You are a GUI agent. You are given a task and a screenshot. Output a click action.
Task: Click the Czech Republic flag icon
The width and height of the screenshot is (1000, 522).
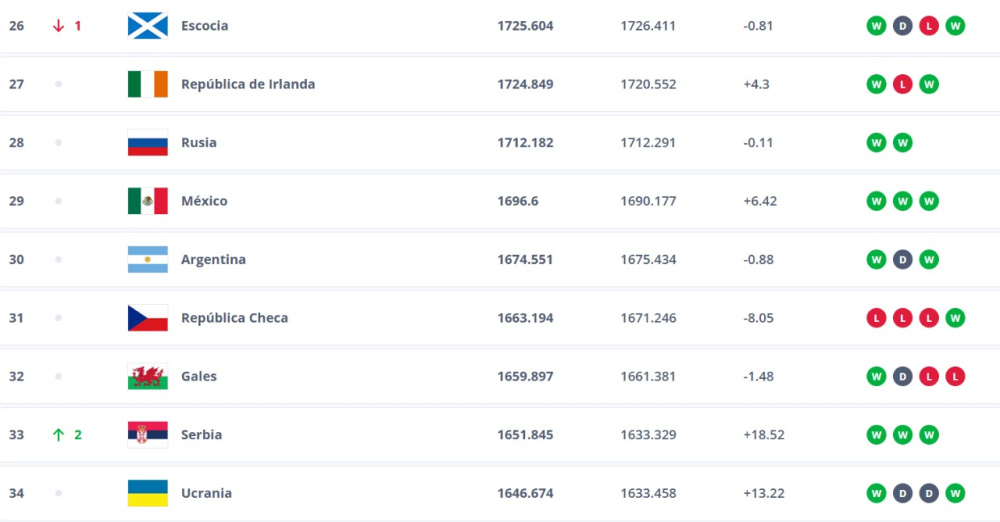coord(147,318)
